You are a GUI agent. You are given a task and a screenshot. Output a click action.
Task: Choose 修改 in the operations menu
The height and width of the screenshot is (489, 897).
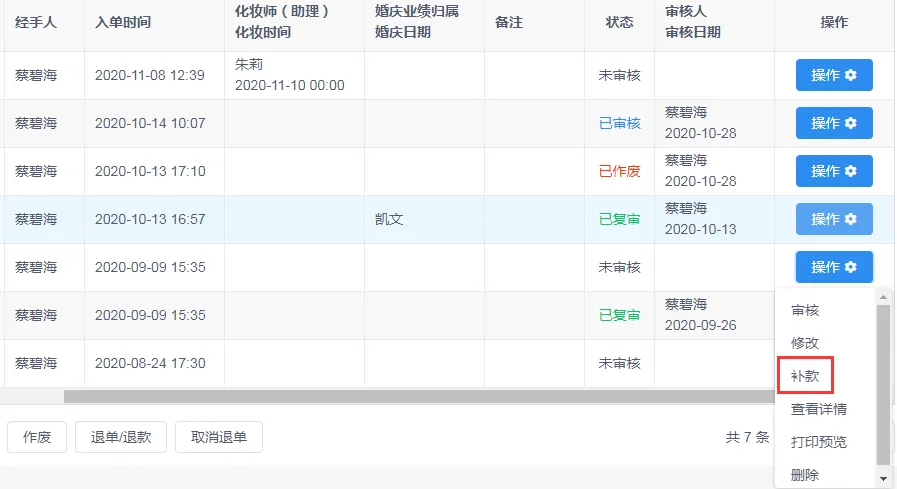point(805,343)
